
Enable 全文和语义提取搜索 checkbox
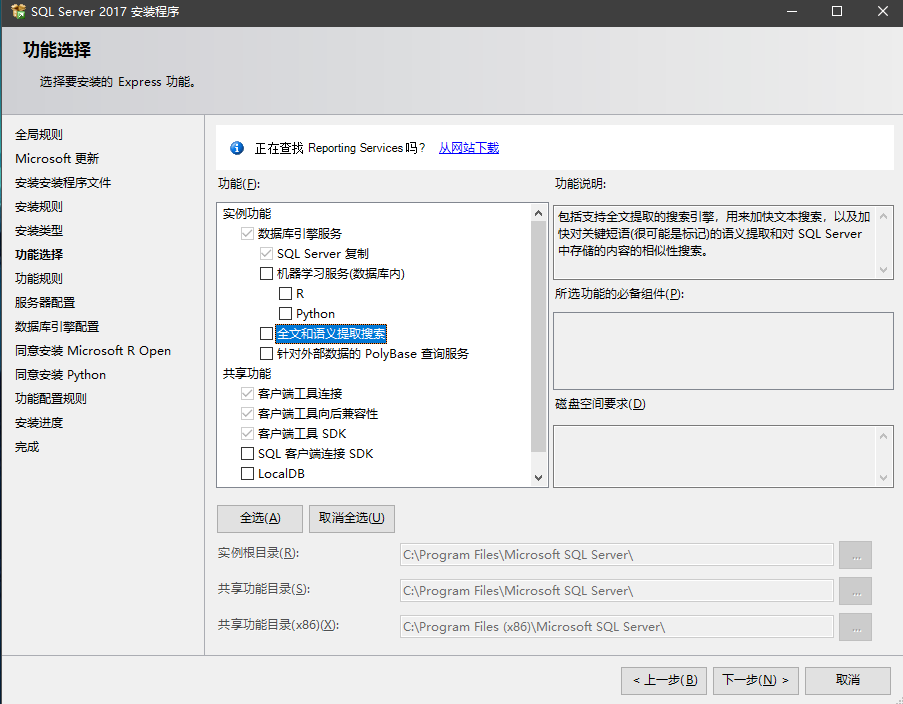[x=266, y=334]
